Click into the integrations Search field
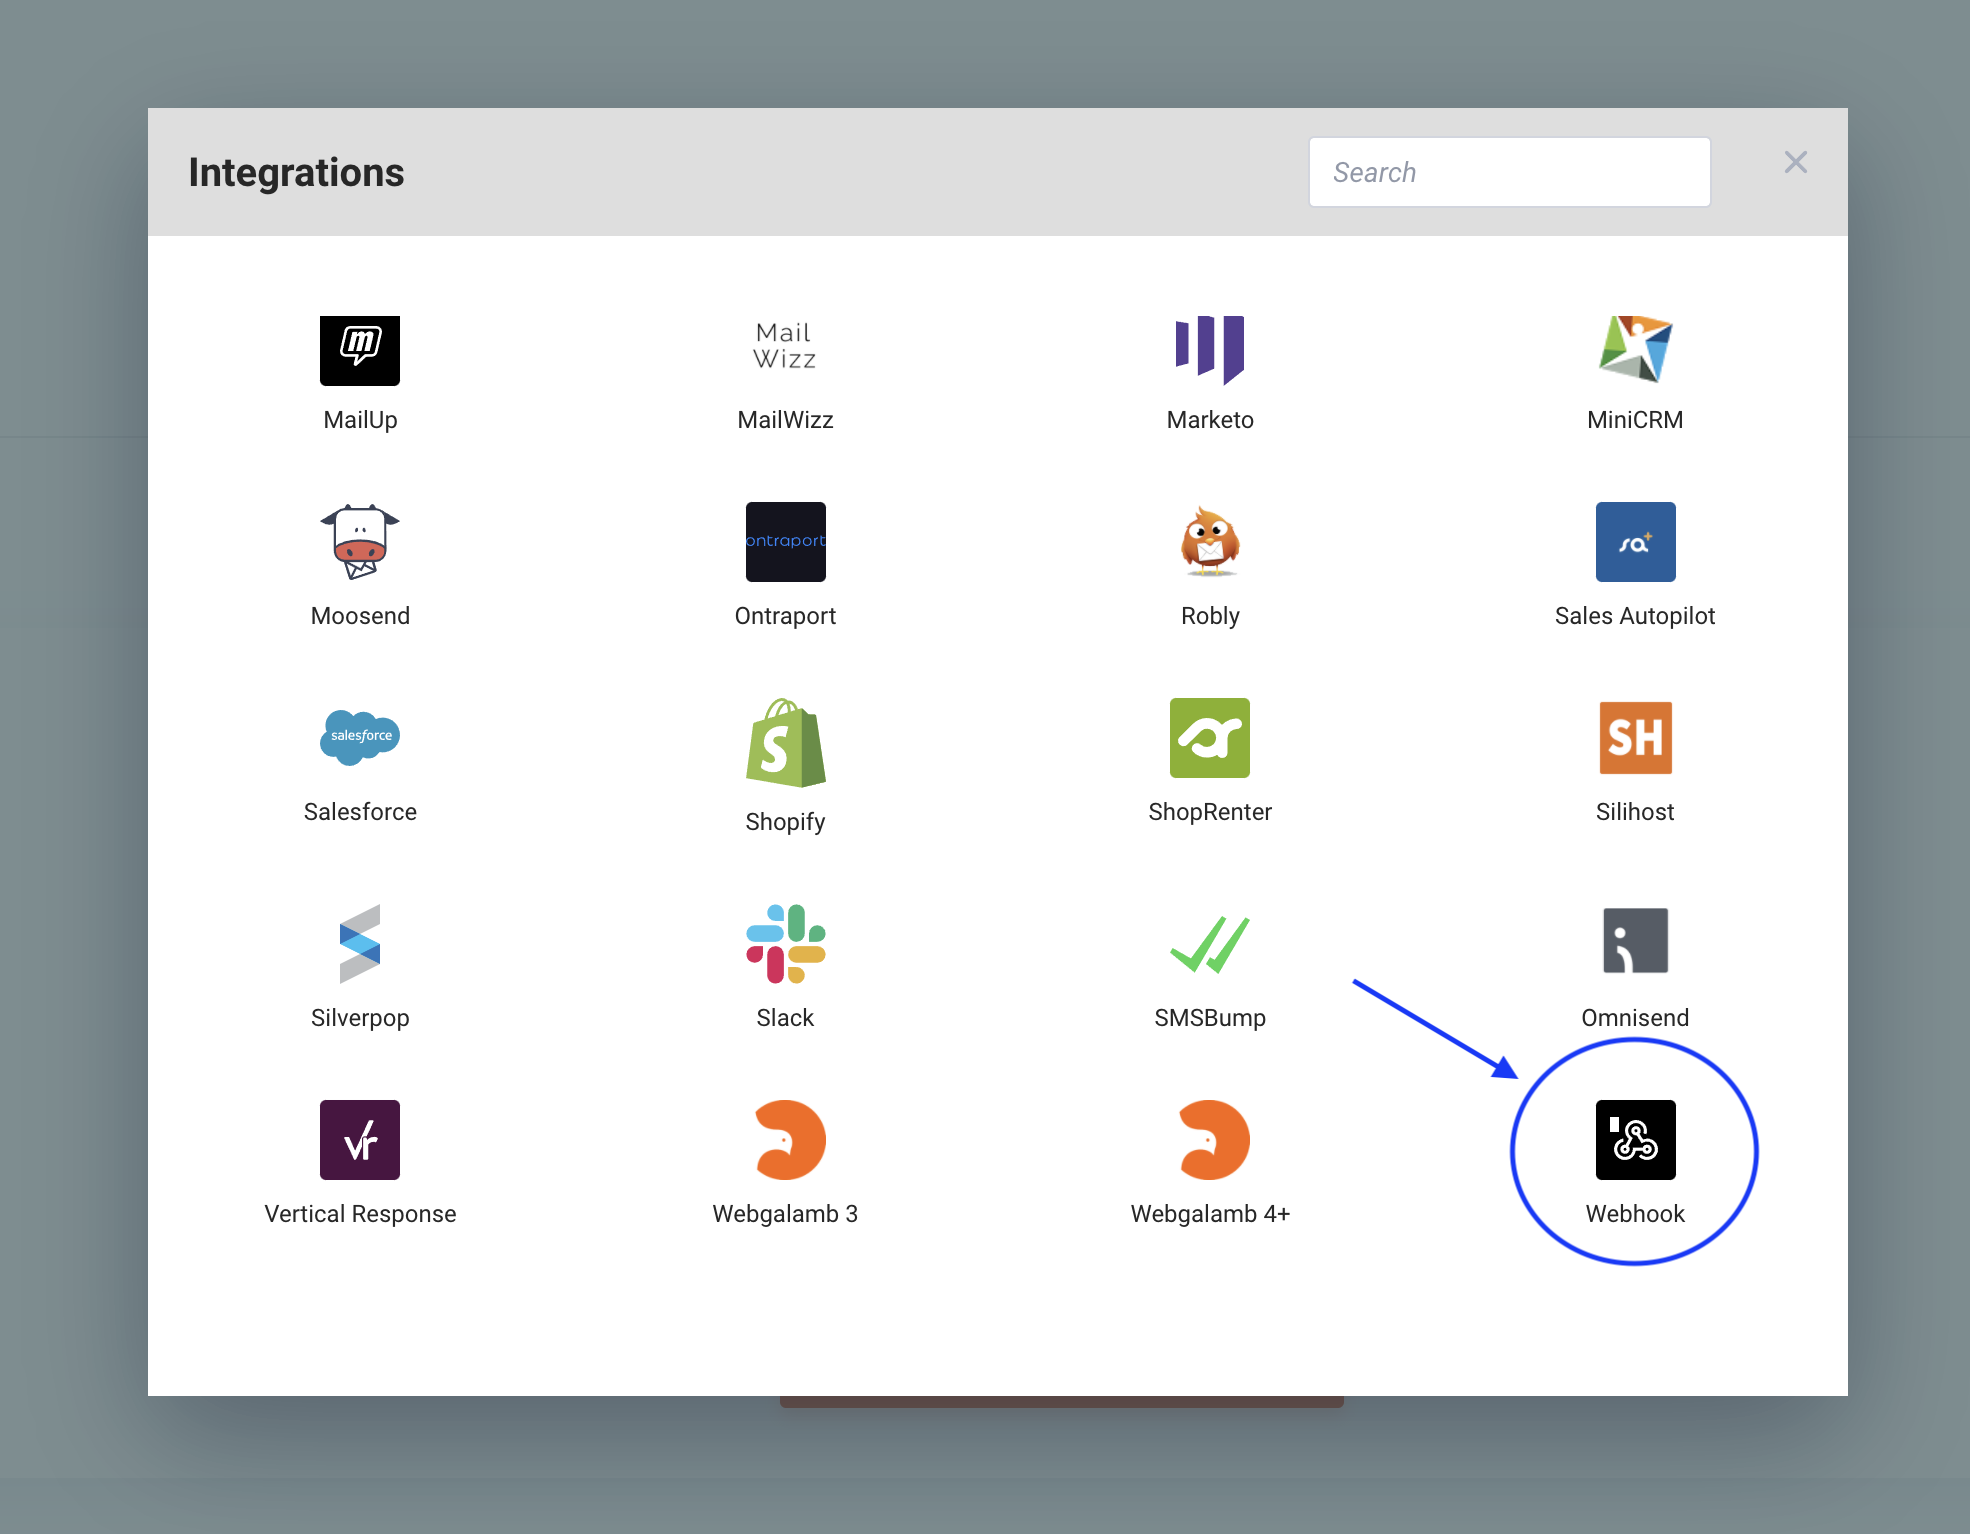The image size is (1970, 1534). 1509,172
